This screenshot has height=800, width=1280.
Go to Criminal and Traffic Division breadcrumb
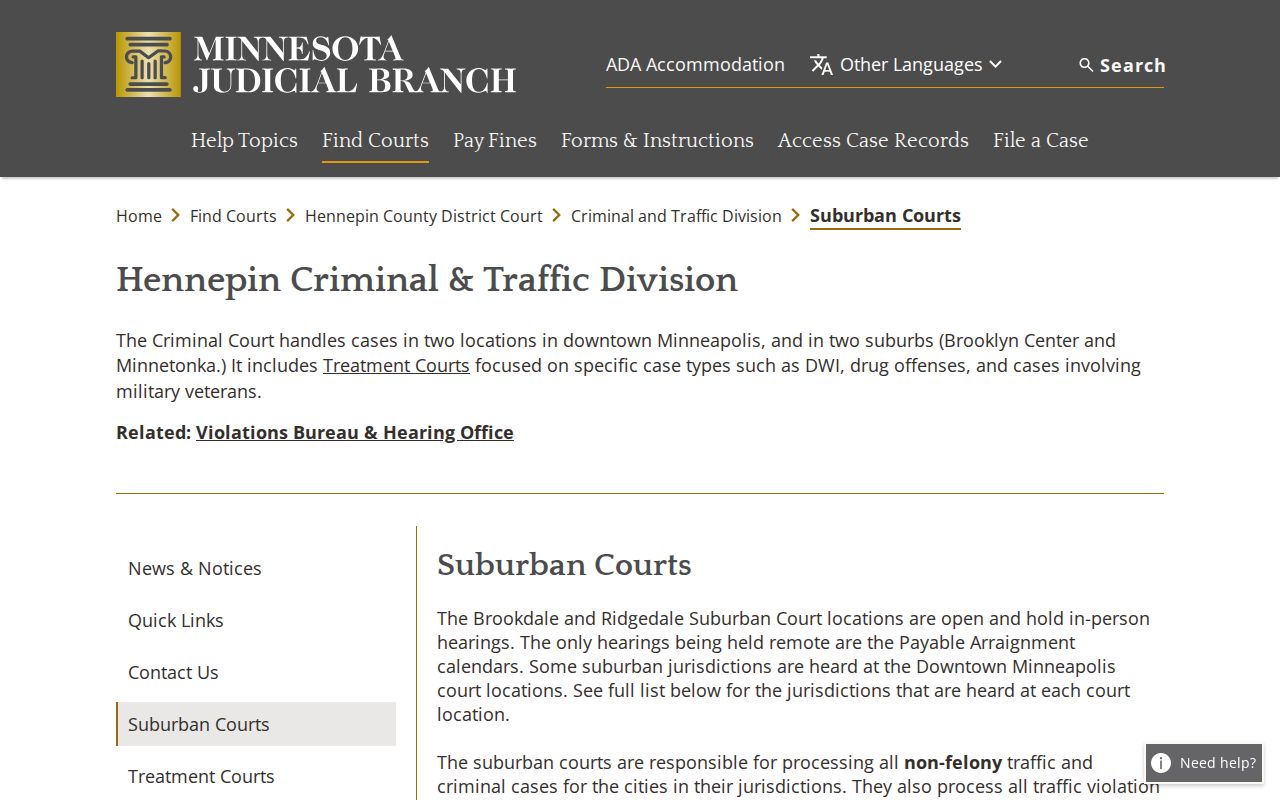[676, 216]
